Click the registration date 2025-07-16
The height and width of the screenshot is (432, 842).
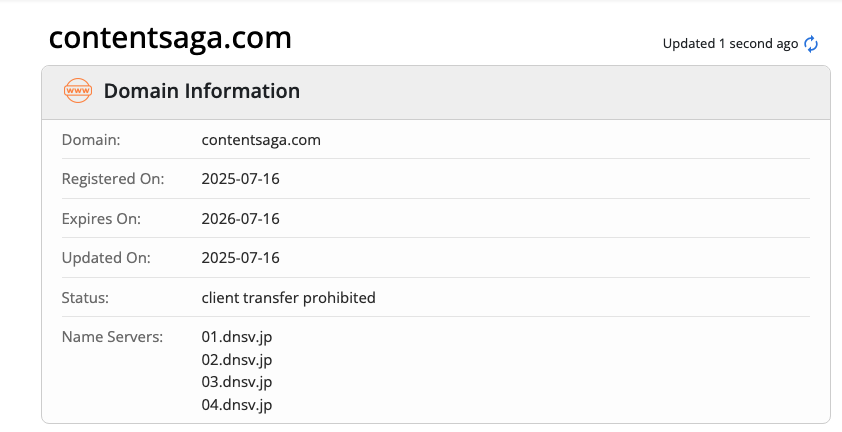[x=240, y=179]
